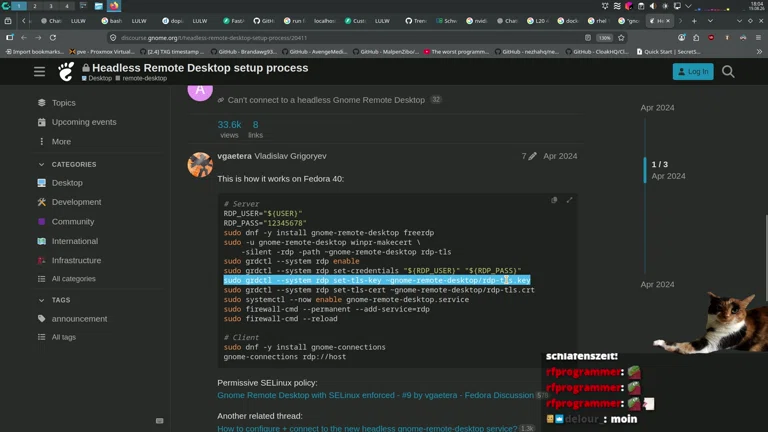Open a new browser tab

click(x=694, y=21)
